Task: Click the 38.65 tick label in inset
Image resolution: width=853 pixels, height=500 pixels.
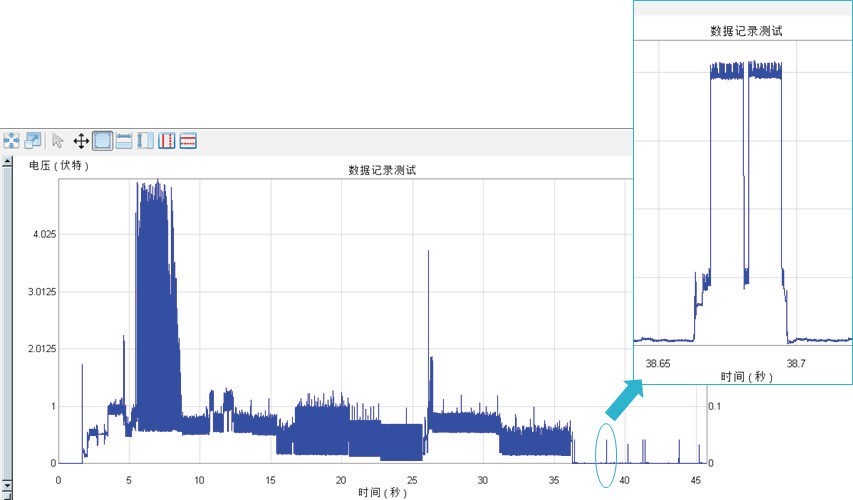Action: (658, 362)
